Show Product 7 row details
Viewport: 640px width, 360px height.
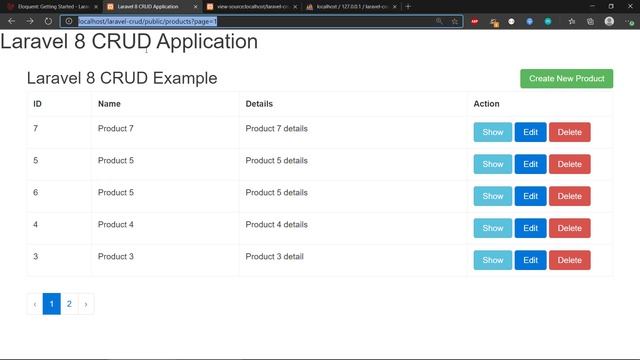pyautogui.click(x=493, y=132)
